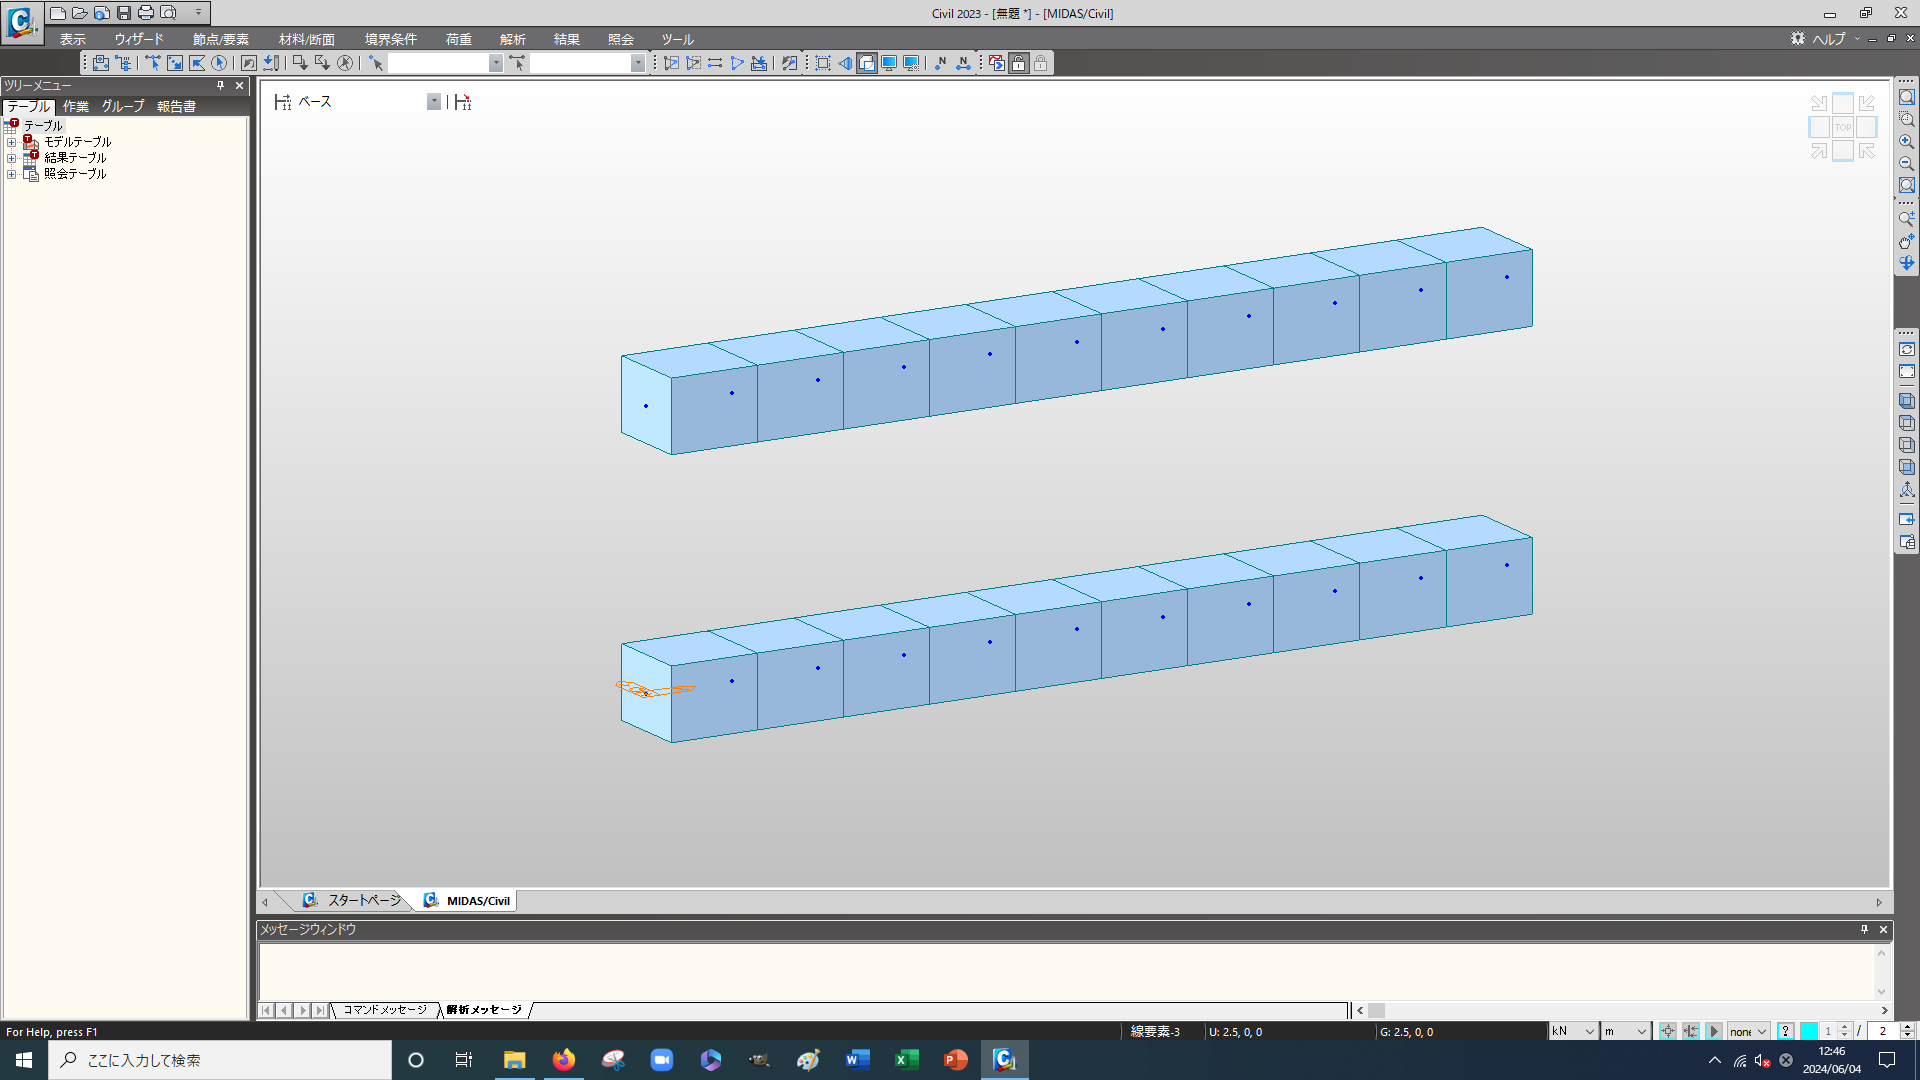Open Windows Start menu

tap(24, 1060)
